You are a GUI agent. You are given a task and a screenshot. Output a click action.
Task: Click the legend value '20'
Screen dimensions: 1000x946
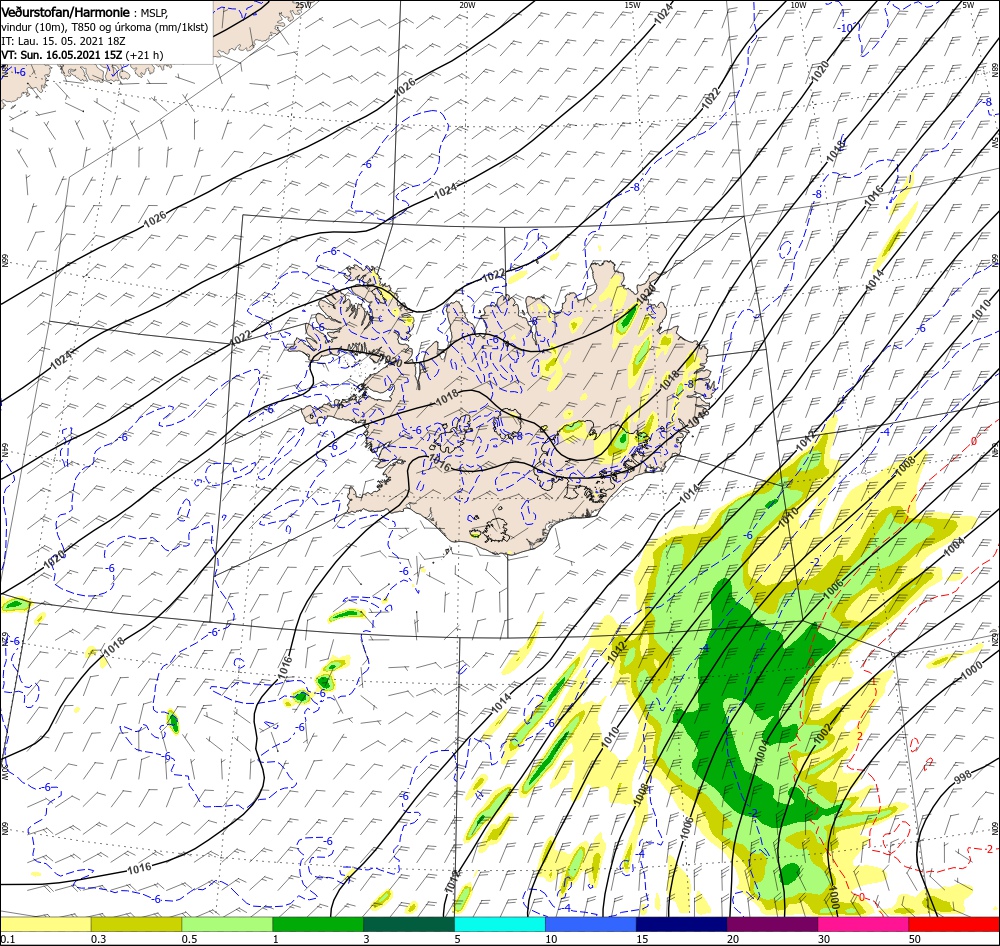click(733, 938)
